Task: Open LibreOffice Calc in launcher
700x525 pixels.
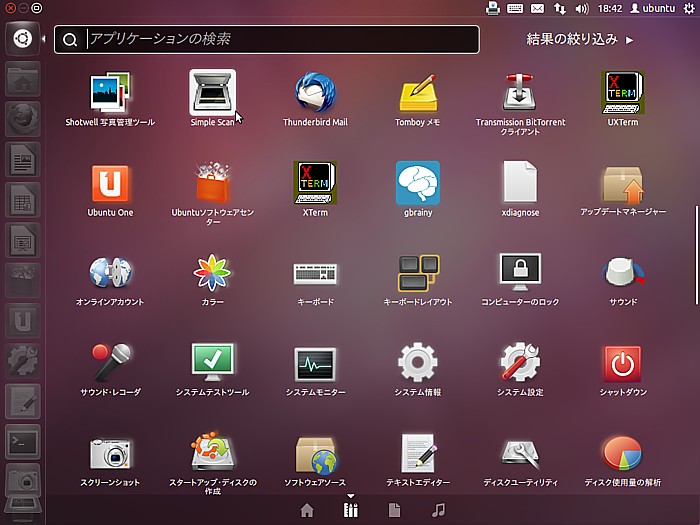Action: [x=23, y=200]
